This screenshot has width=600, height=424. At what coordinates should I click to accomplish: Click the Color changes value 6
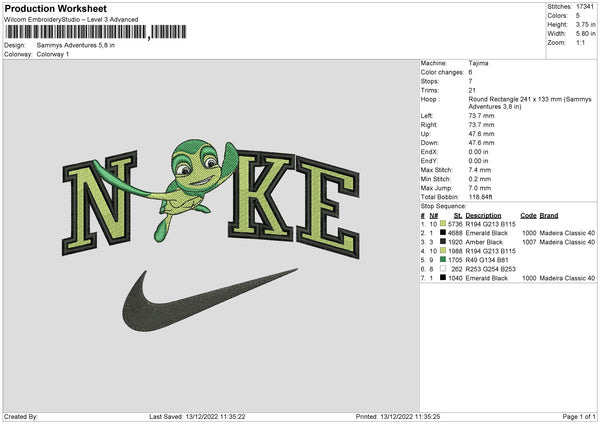coord(470,72)
